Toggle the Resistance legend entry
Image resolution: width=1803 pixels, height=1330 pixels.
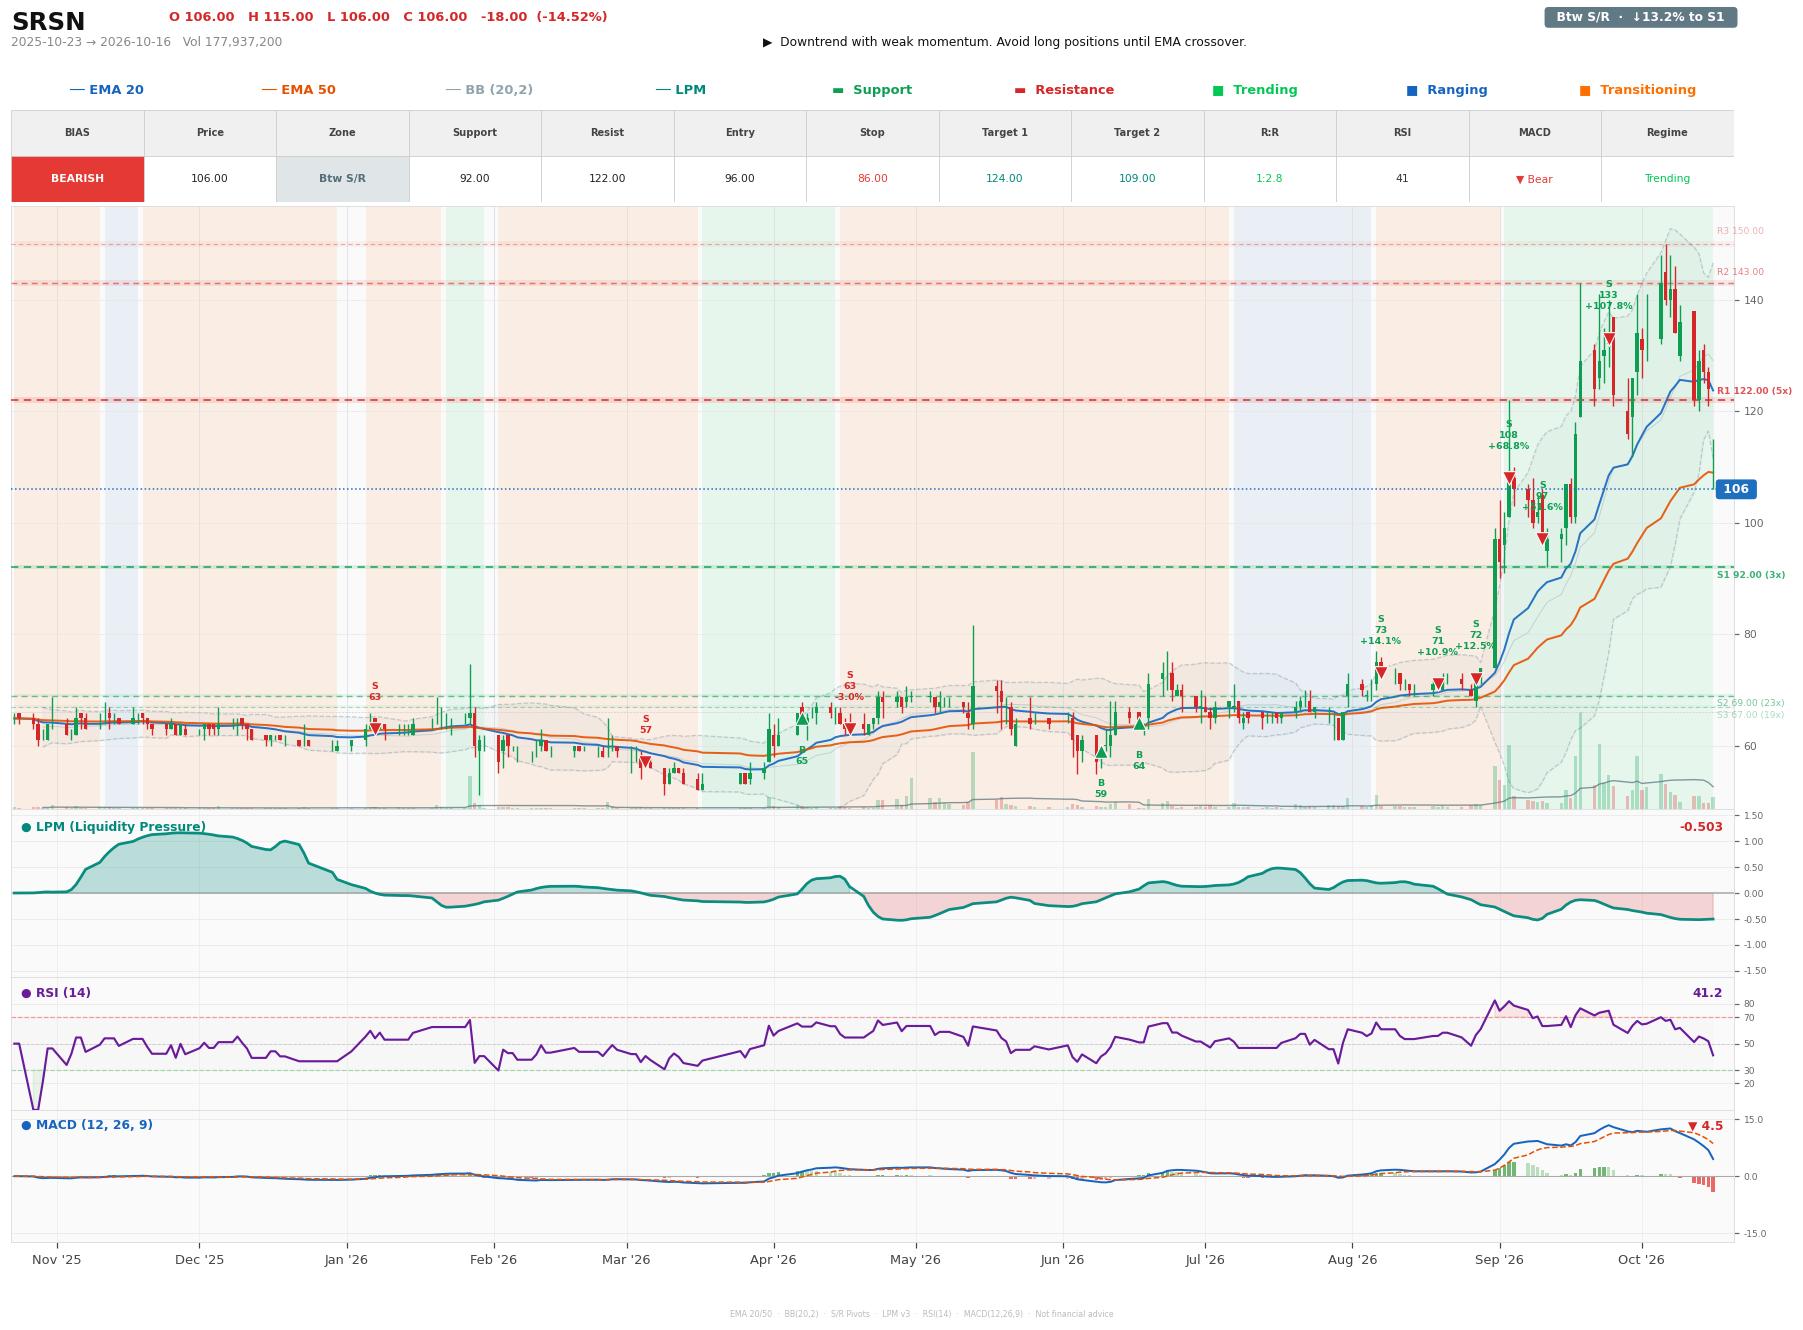[1063, 90]
